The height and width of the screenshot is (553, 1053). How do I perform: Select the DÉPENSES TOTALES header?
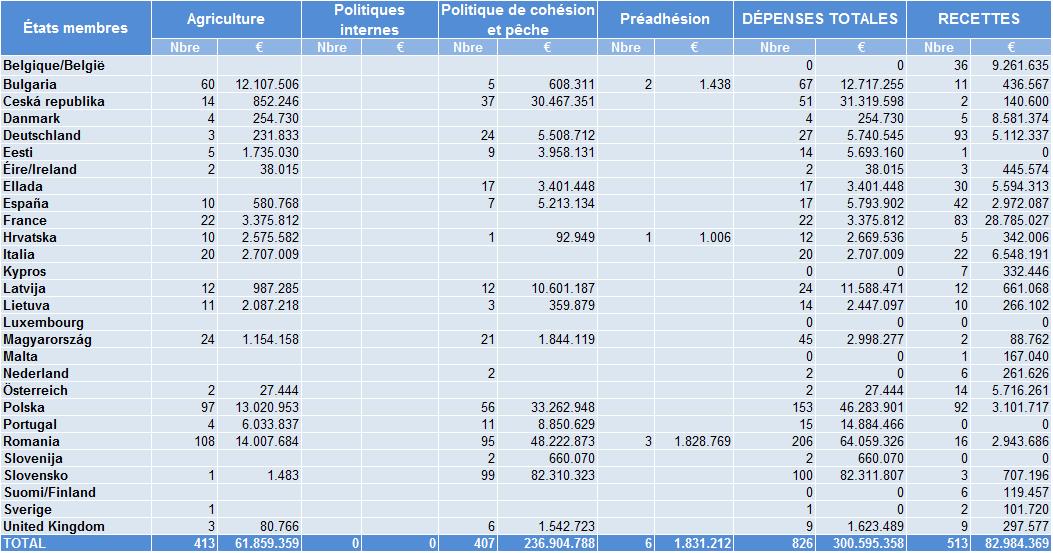click(x=820, y=19)
